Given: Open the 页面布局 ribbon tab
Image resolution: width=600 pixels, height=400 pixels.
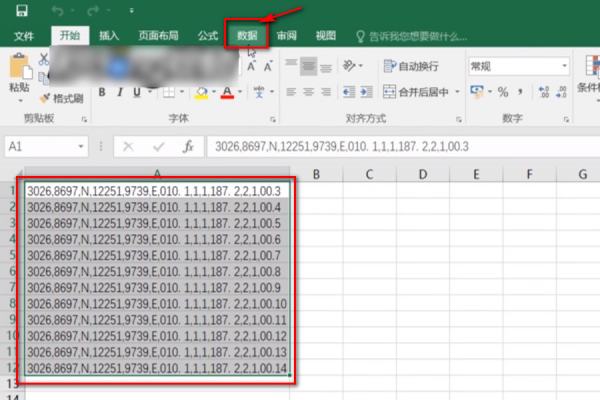Looking at the screenshot, I should (158, 36).
